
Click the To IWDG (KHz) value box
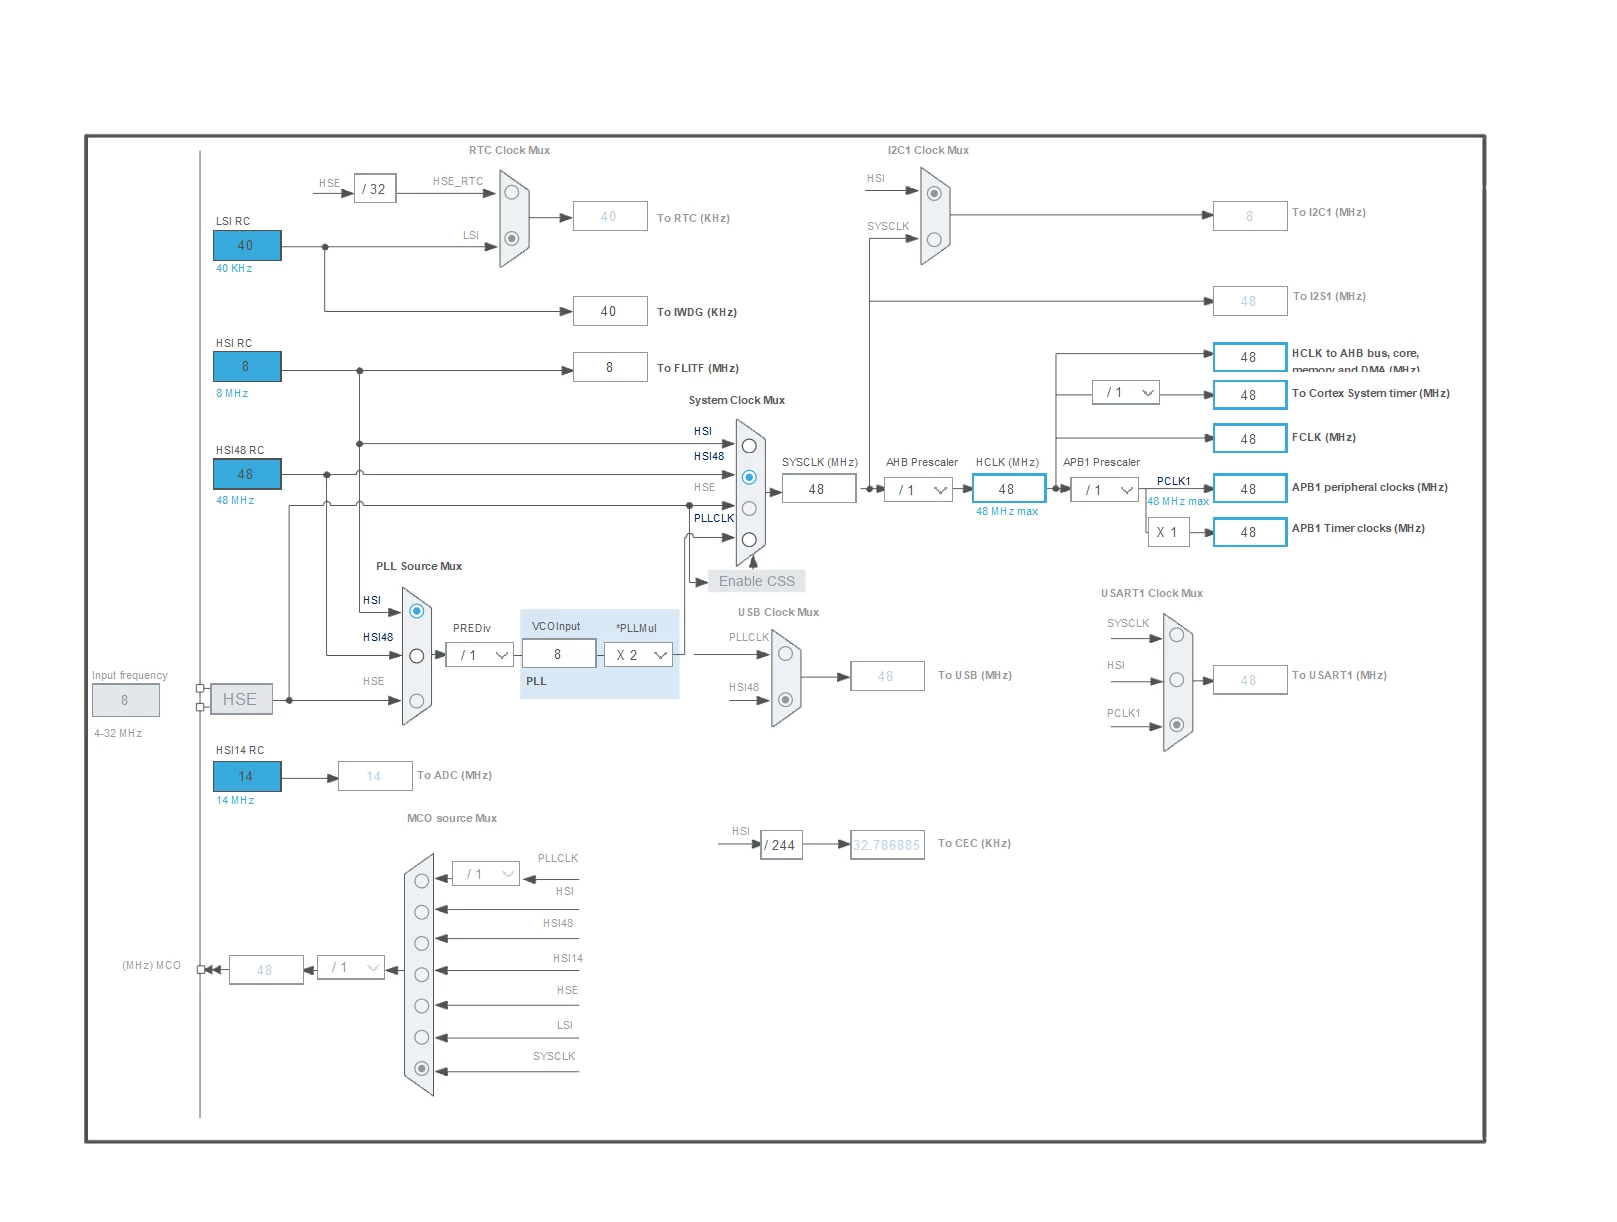[x=610, y=311]
